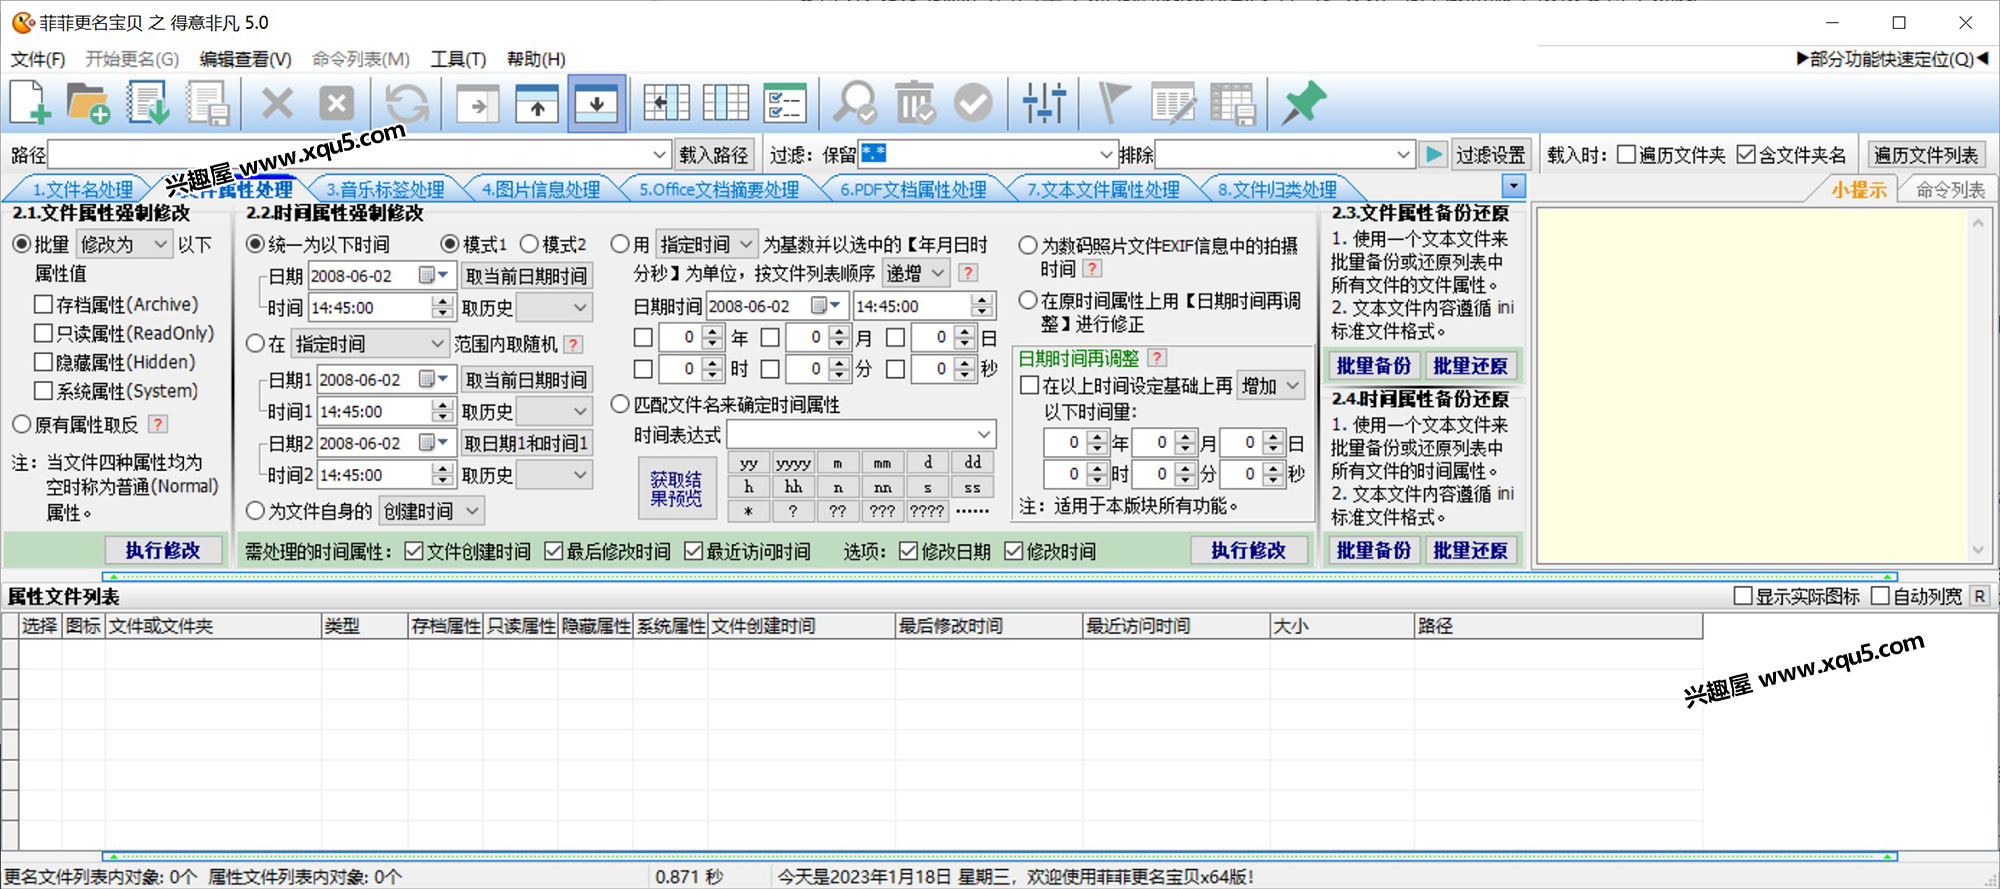Click the boxed X remove-all icon
Viewport: 2000px width, 889px height.
pyautogui.click(x=337, y=103)
